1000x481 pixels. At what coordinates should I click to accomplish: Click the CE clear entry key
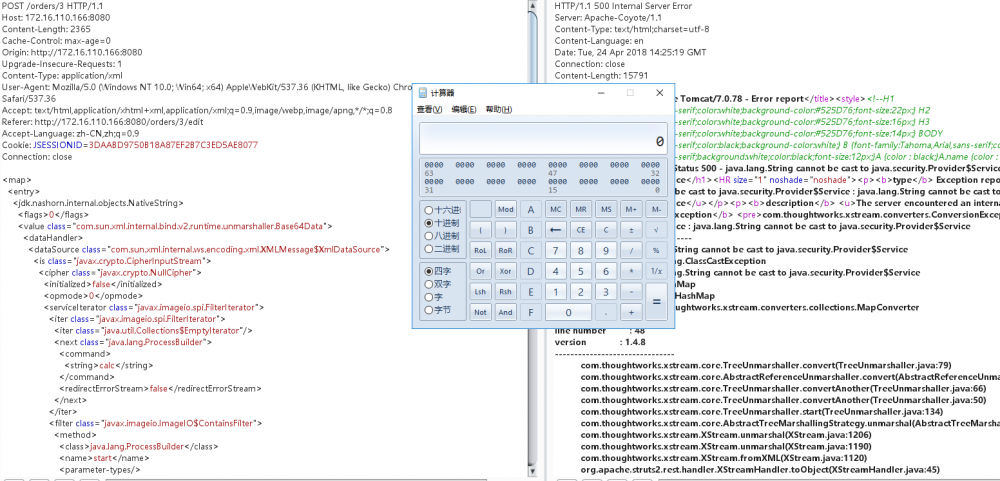(580, 230)
